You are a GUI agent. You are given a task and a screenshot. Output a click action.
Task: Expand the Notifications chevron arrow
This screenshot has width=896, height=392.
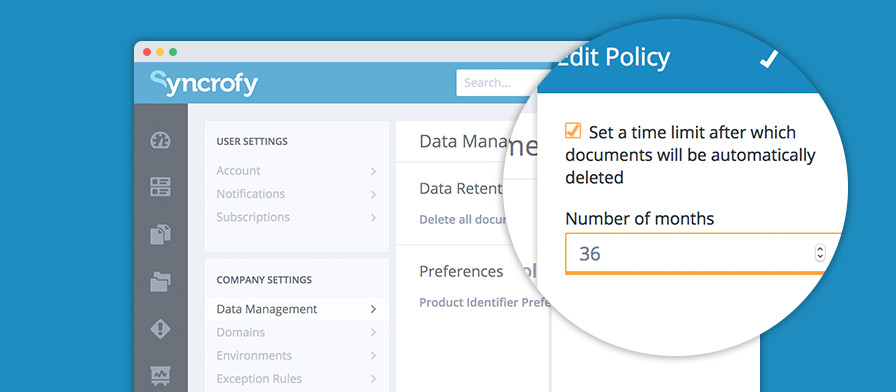coord(373,194)
